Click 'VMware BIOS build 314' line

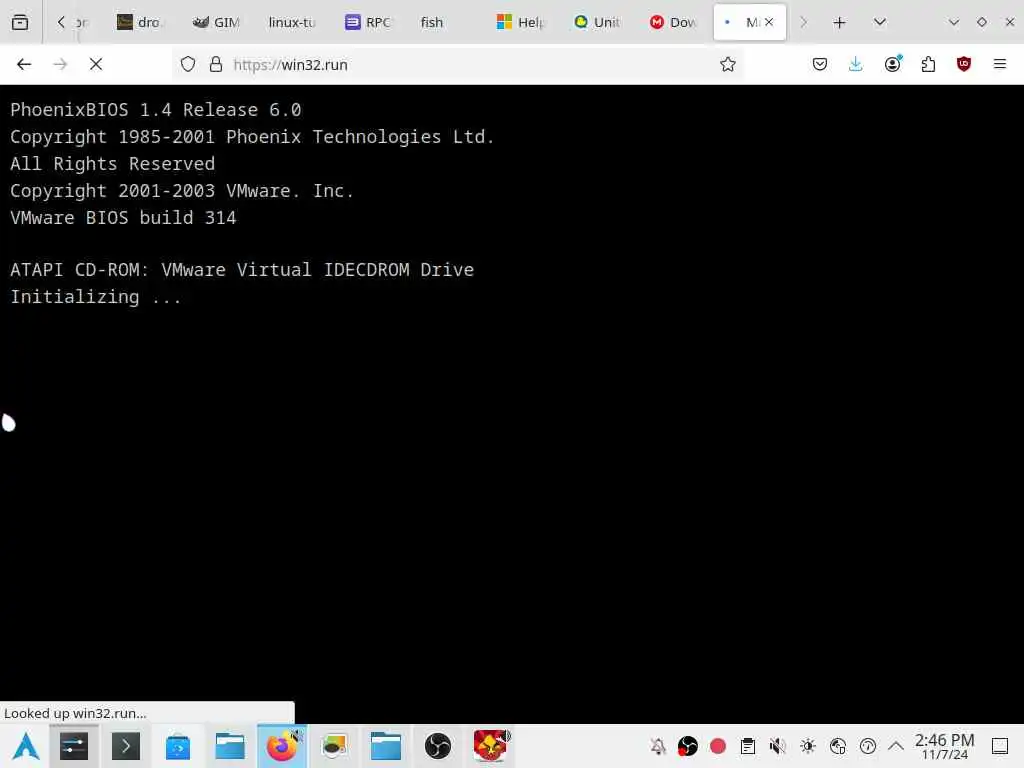123,217
